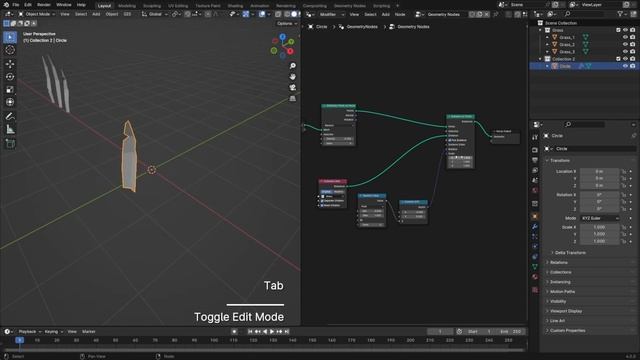The image size is (640, 360).
Task: Click the viewport zoom magnifier icon
Action: 293,66
